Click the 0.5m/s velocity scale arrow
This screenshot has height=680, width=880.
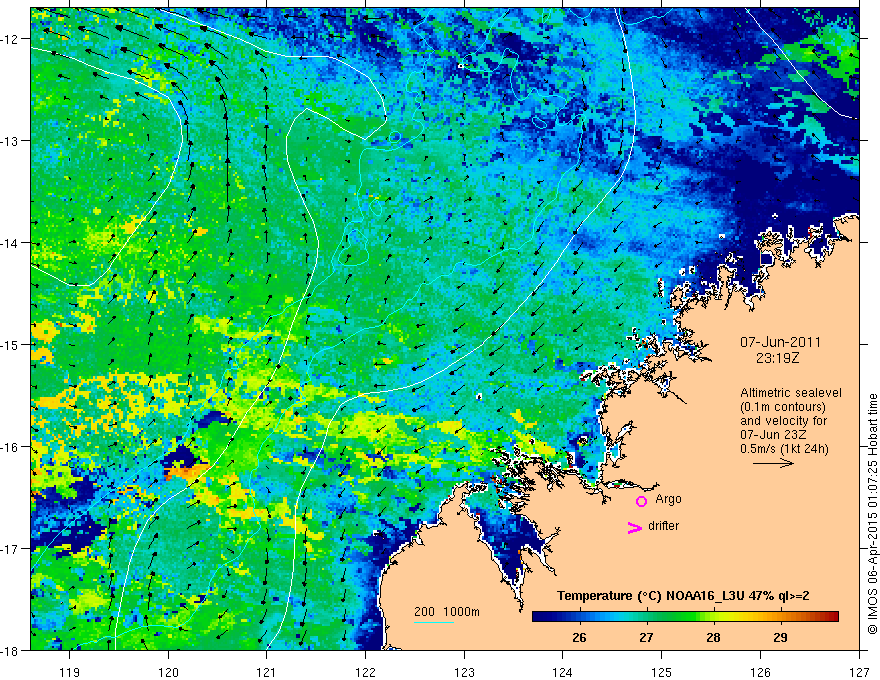click(x=773, y=463)
